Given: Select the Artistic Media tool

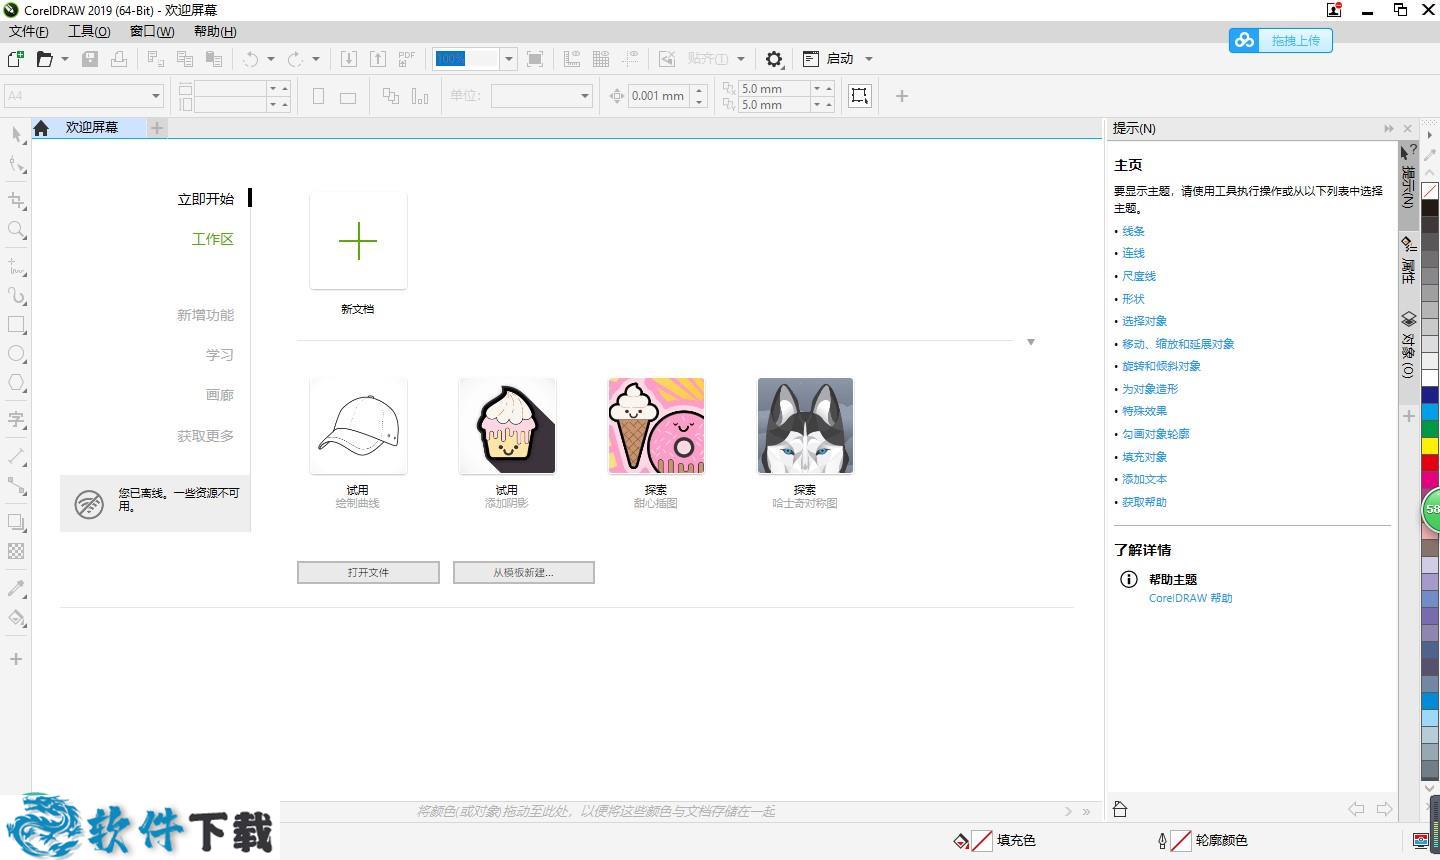Looking at the screenshot, I should pyautogui.click(x=16, y=295).
